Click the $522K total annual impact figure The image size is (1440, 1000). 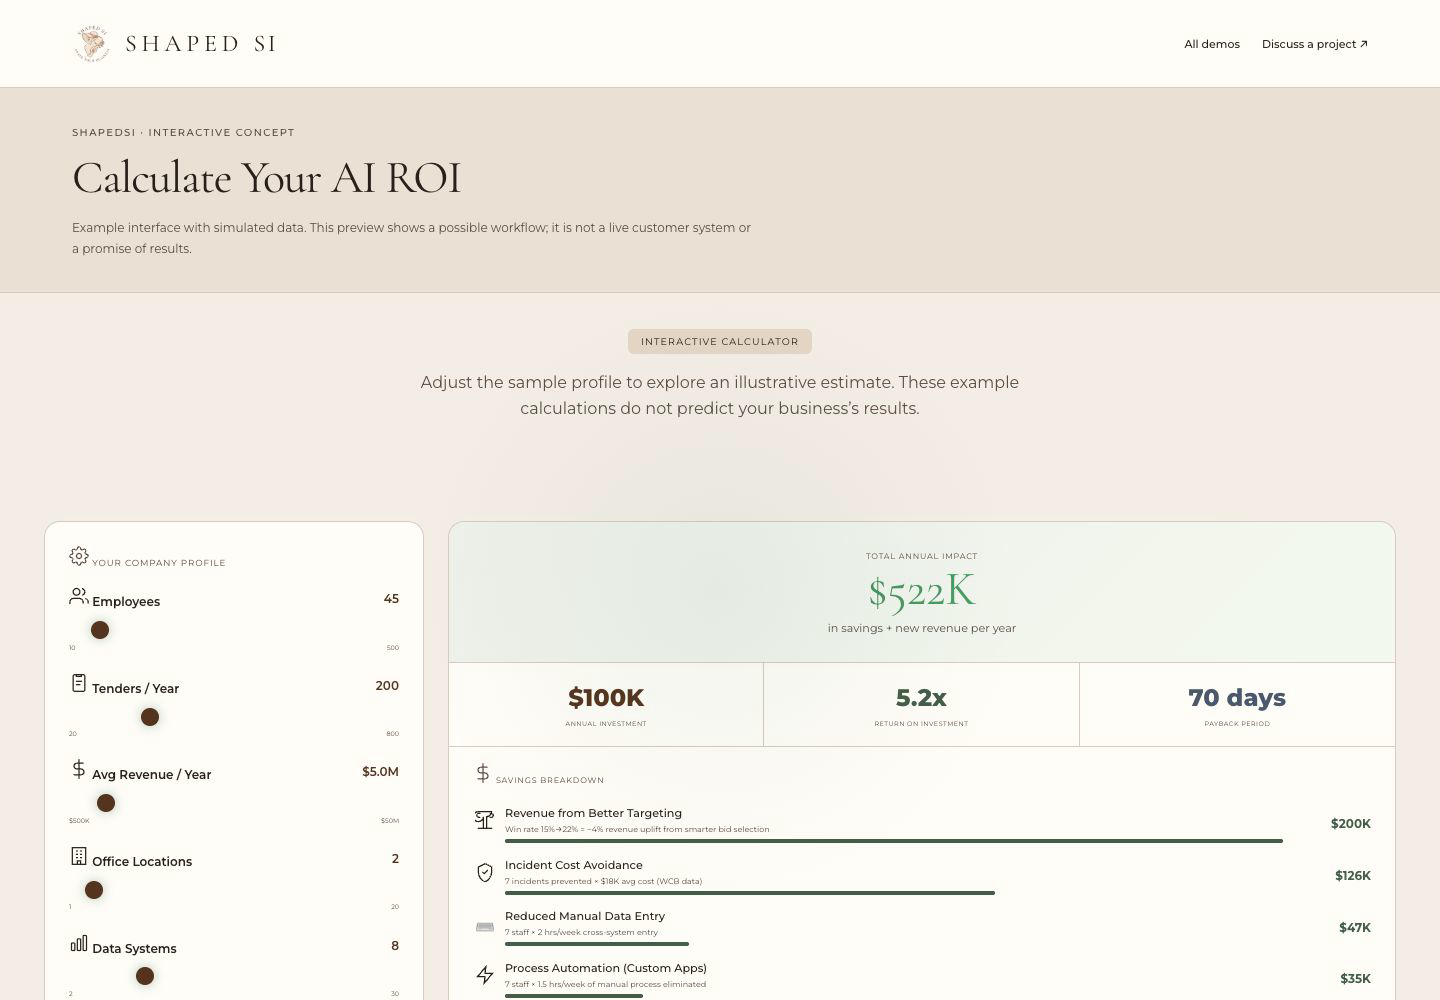pyautogui.click(x=921, y=592)
